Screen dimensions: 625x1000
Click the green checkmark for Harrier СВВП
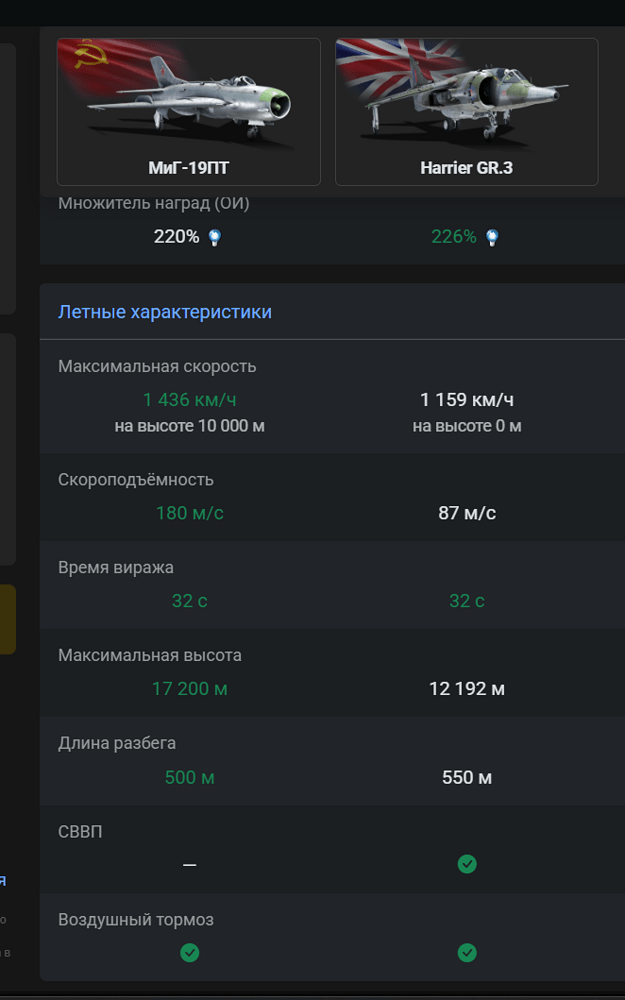[467, 864]
